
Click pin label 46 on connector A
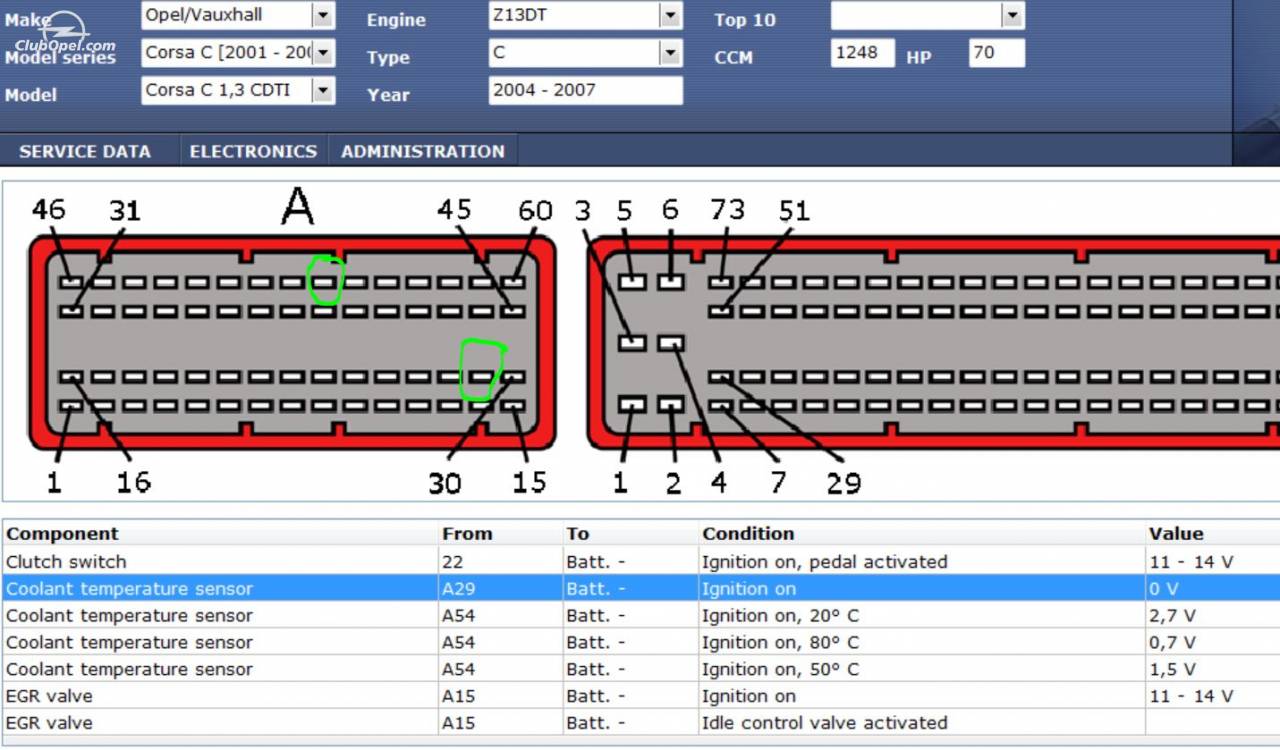coord(48,209)
